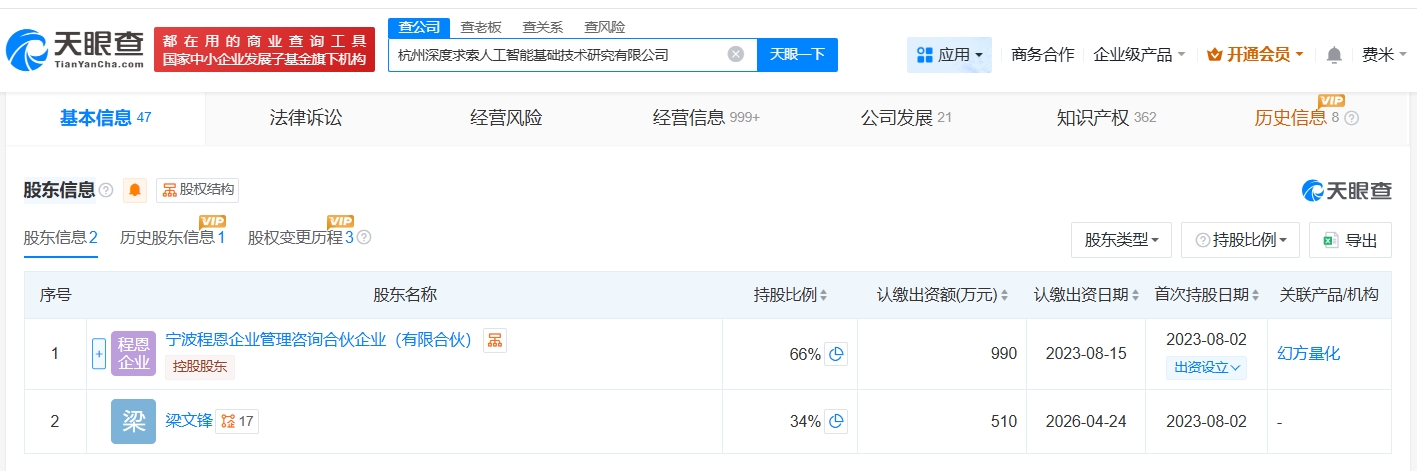Image resolution: width=1417 pixels, height=471 pixels.
Task: Select the 股权变更历程 sub-tab
Action: click(x=301, y=238)
